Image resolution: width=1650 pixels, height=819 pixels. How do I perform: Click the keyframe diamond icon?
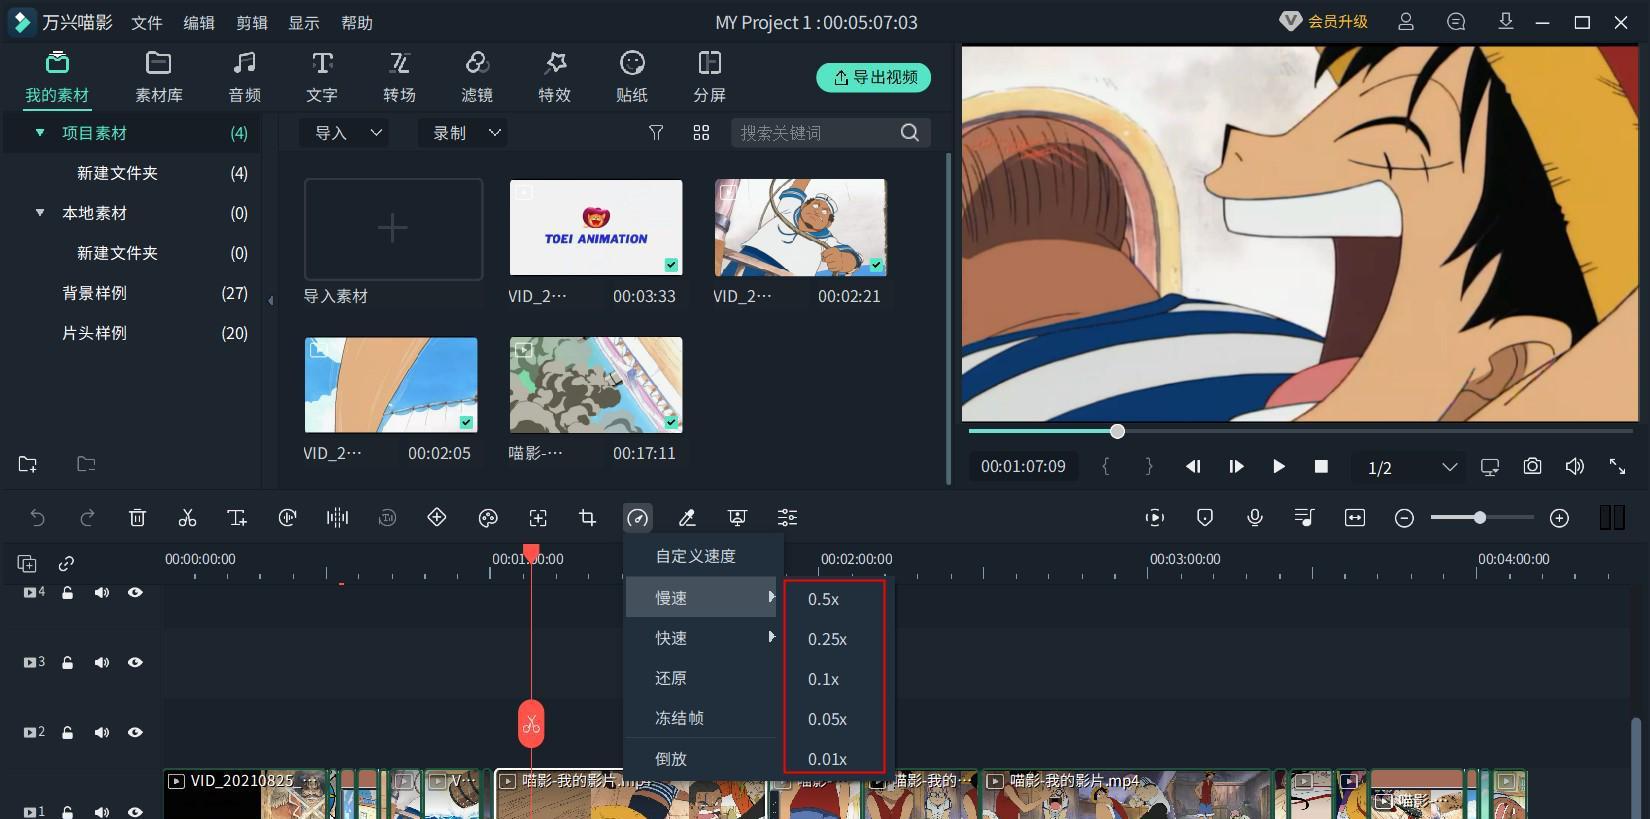click(x=437, y=517)
